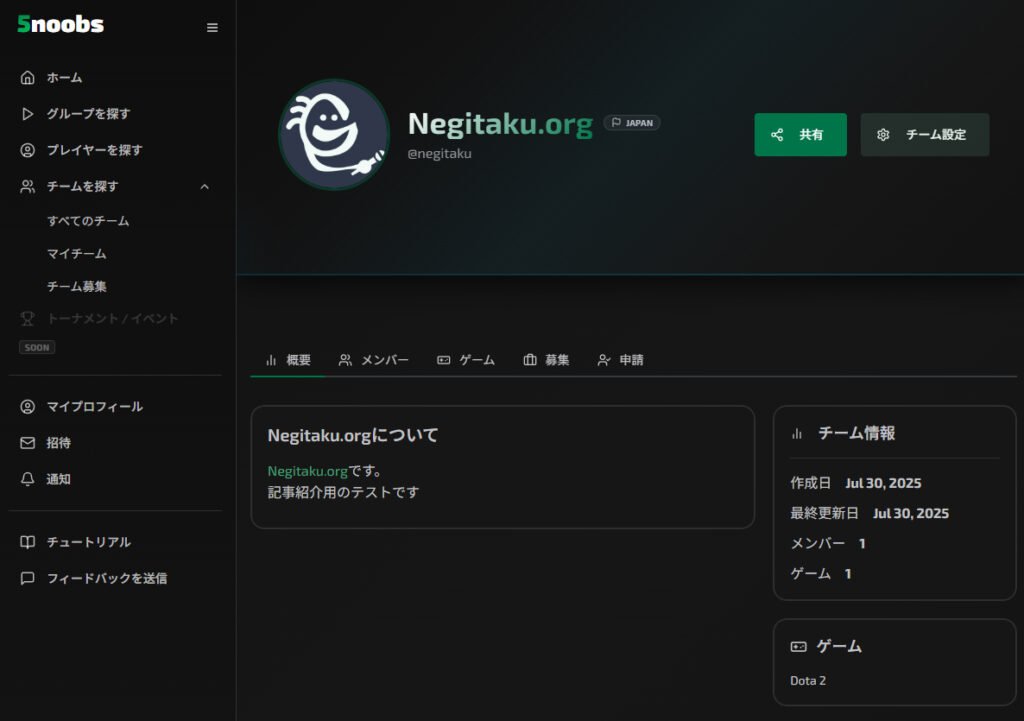Click the profile icon beside マイプロフィール
Image resolution: width=1024 pixels, height=721 pixels.
point(27,407)
